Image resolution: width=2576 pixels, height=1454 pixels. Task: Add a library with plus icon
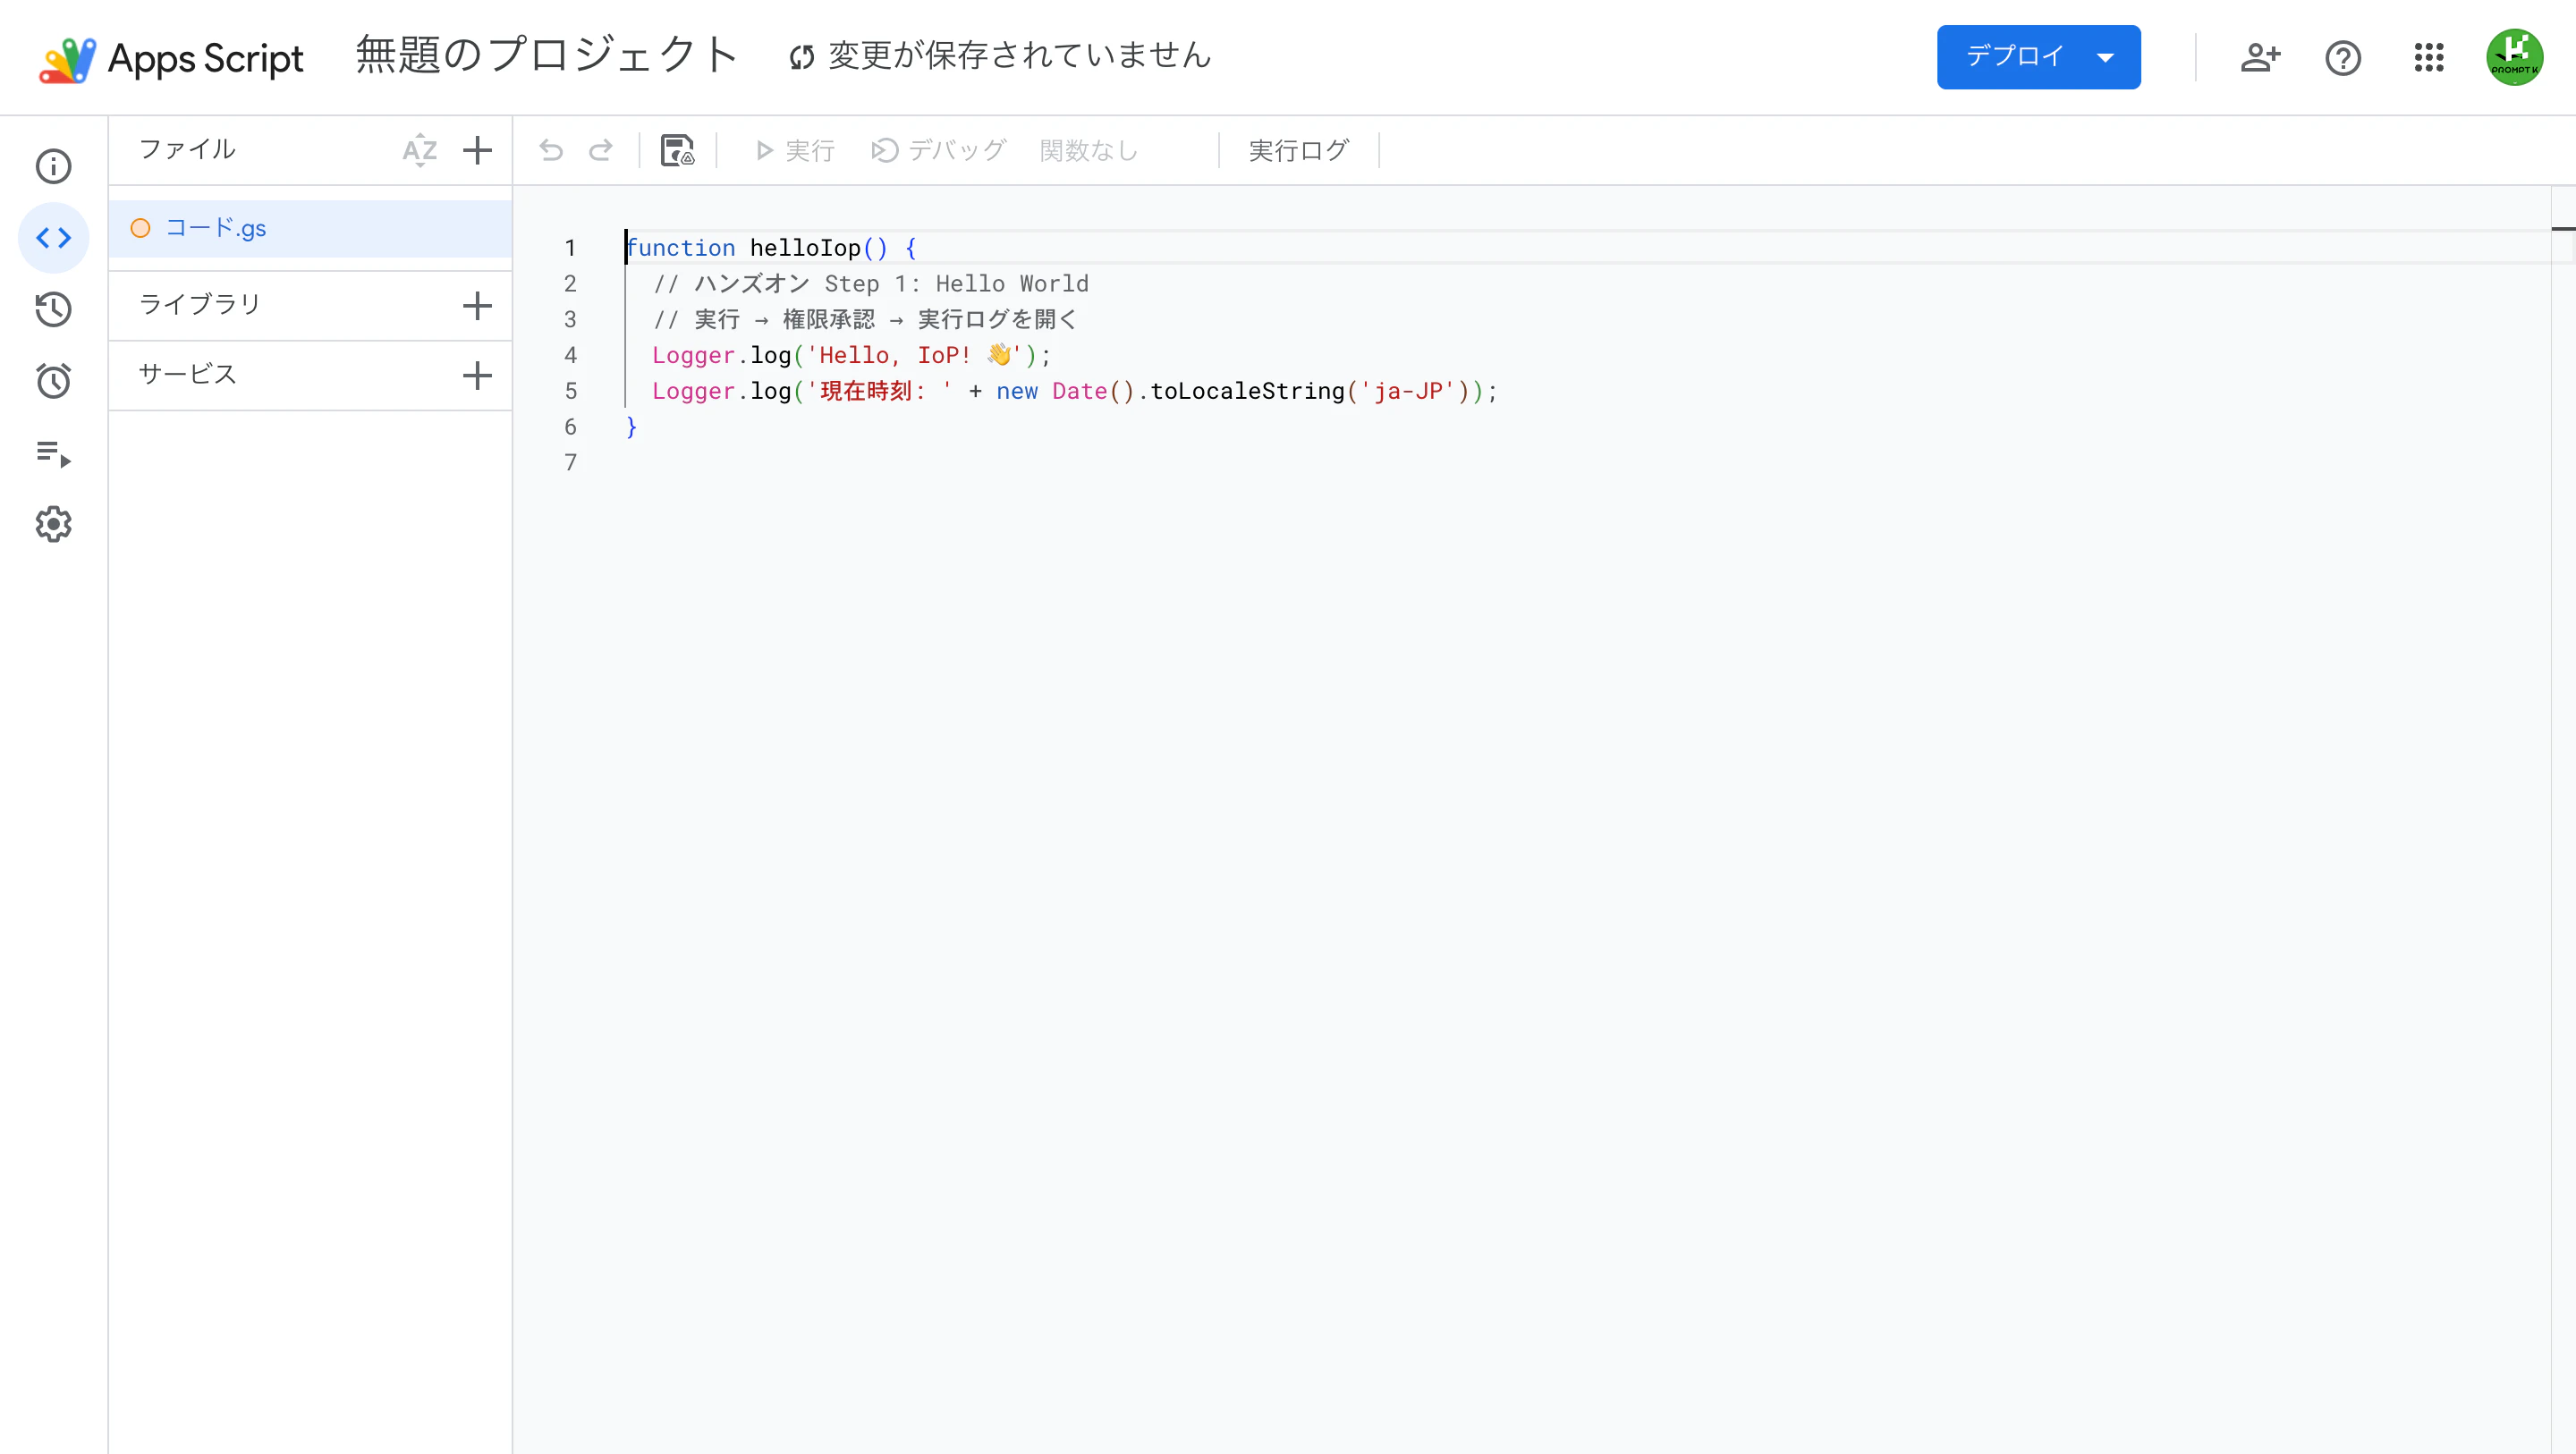(x=478, y=305)
